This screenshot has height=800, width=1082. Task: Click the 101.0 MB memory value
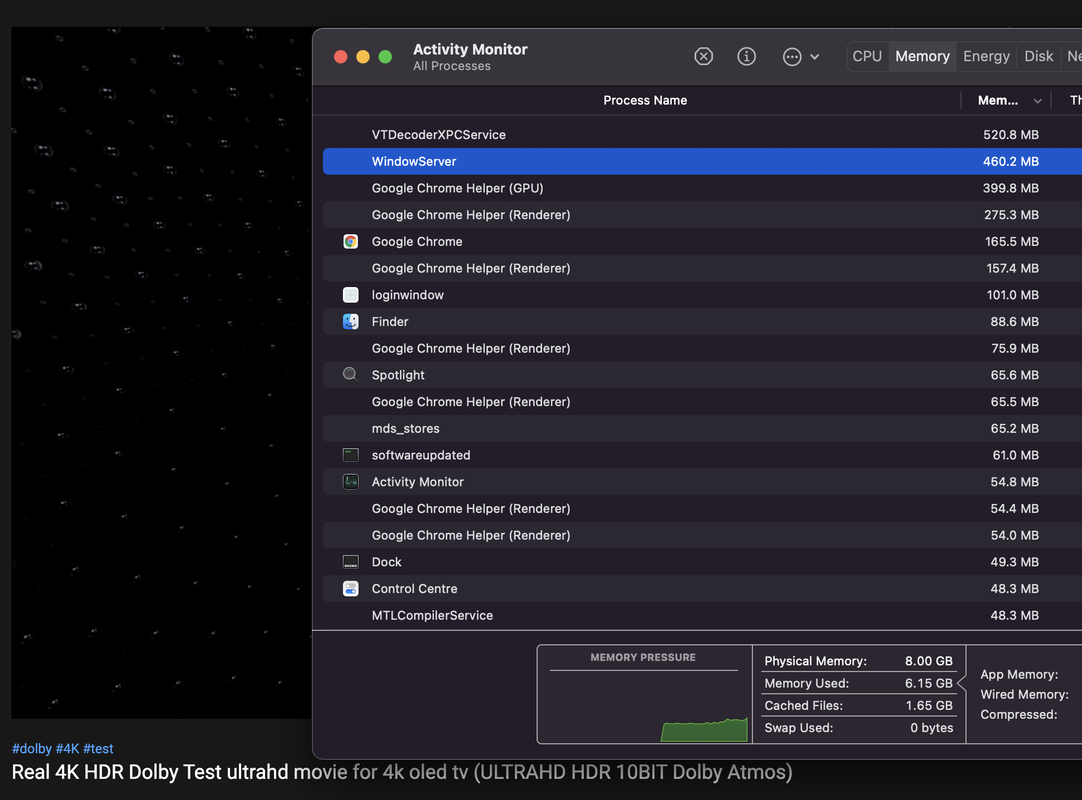pos(1012,295)
